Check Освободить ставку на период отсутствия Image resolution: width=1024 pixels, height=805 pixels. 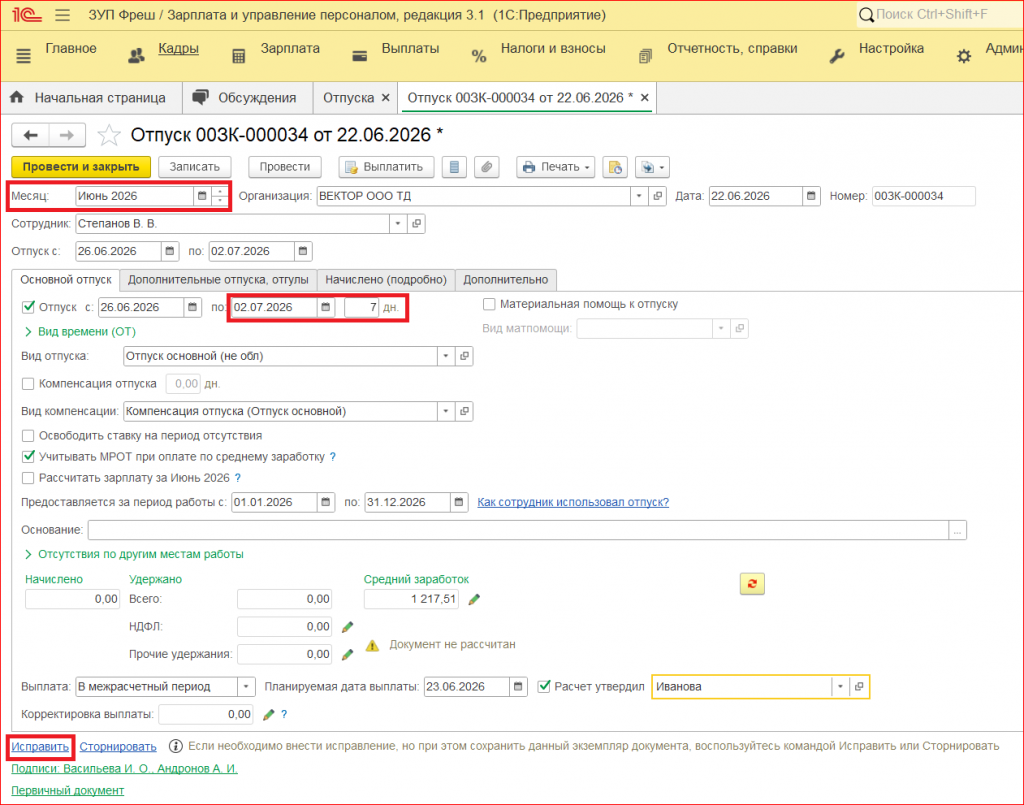click(x=28, y=436)
